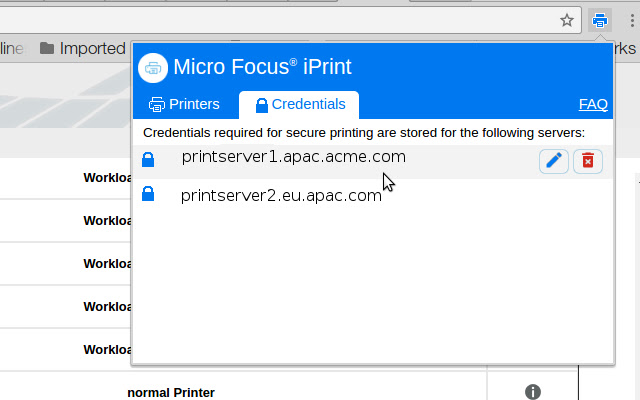Click the iPrint logo in popup header
This screenshot has width=640, height=400.
(152, 67)
